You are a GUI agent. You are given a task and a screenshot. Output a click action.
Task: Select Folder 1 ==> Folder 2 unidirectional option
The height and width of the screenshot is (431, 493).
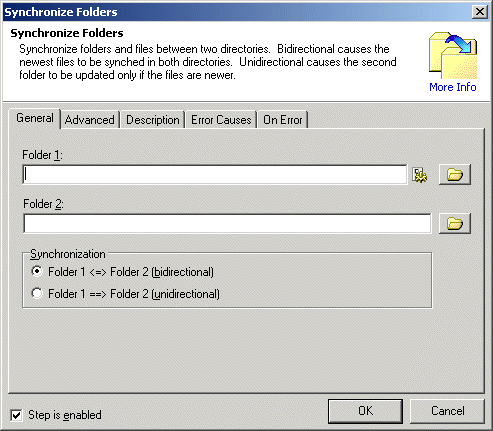pos(37,293)
